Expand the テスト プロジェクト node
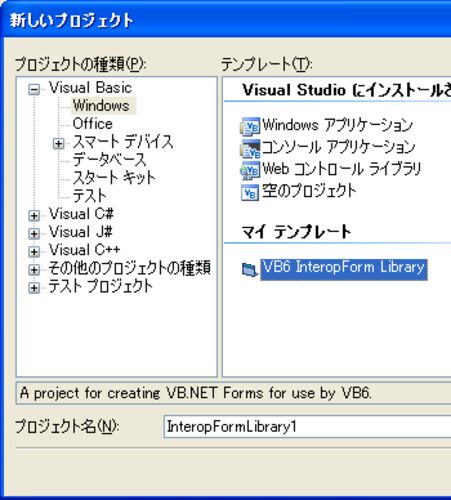Screen dimensions: 451x500 [34, 288]
